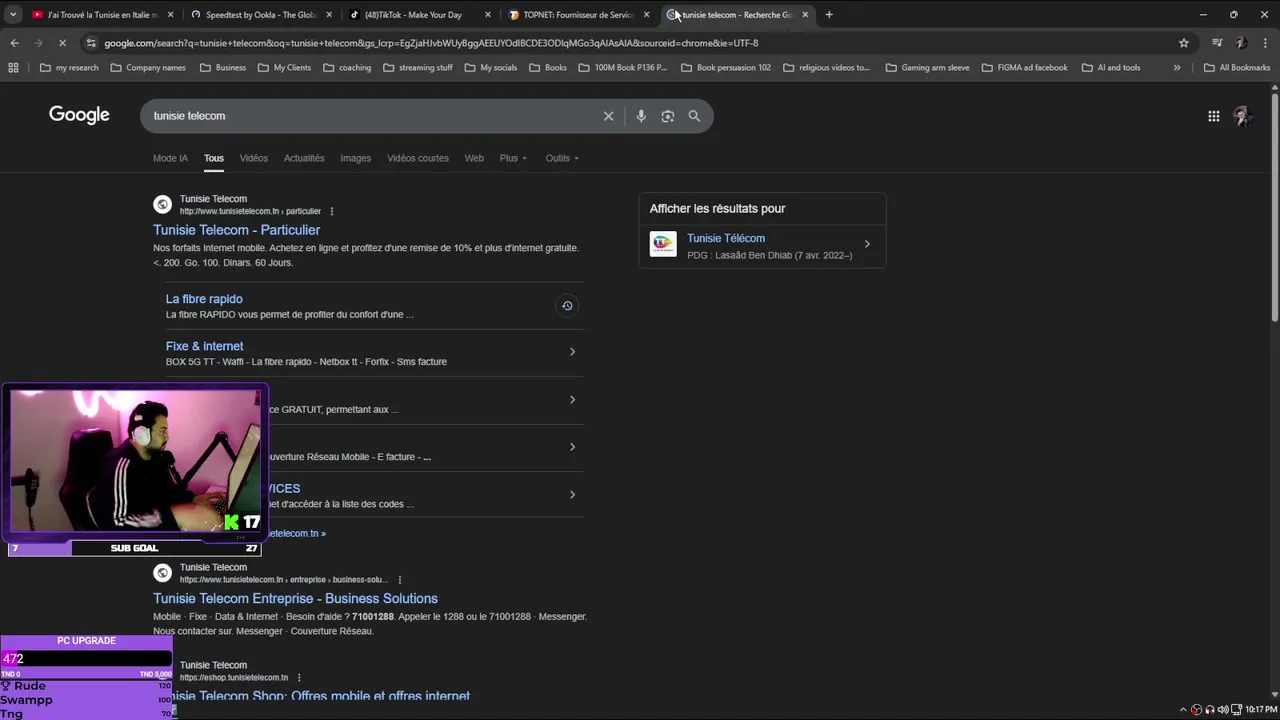Open the my research bookmark folder
Screen dimensions: 1280x720
click(x=69, y=68)
